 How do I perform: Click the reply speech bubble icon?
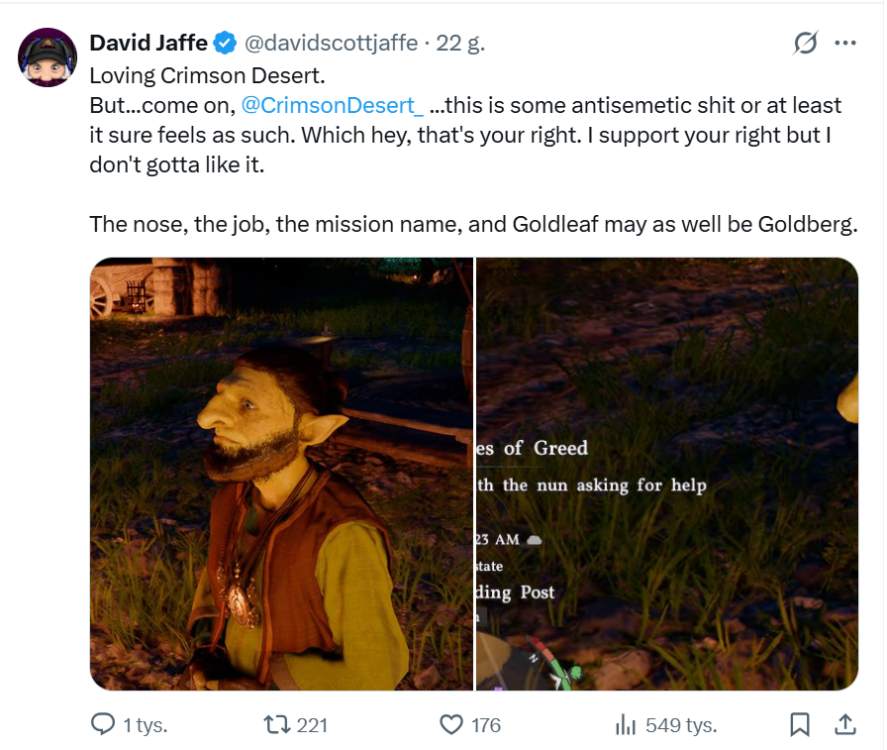point(102,724)
